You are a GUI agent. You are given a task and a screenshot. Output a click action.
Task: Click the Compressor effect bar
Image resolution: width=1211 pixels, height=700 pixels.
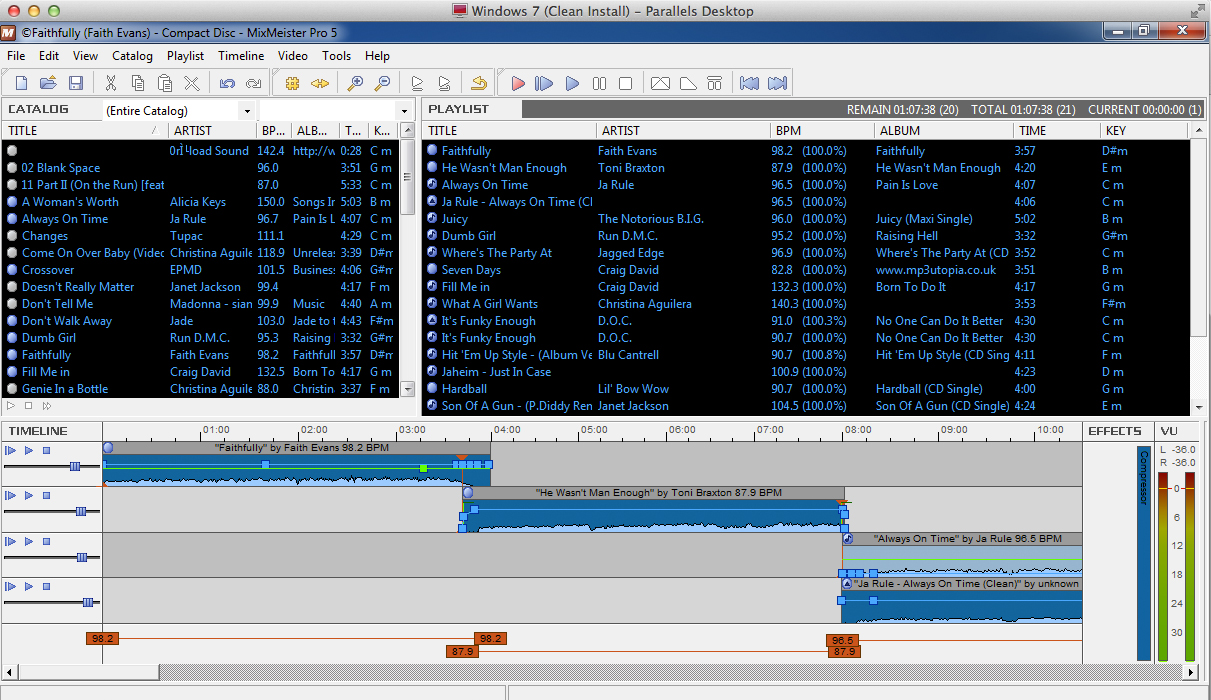(x=1143, y=553)
